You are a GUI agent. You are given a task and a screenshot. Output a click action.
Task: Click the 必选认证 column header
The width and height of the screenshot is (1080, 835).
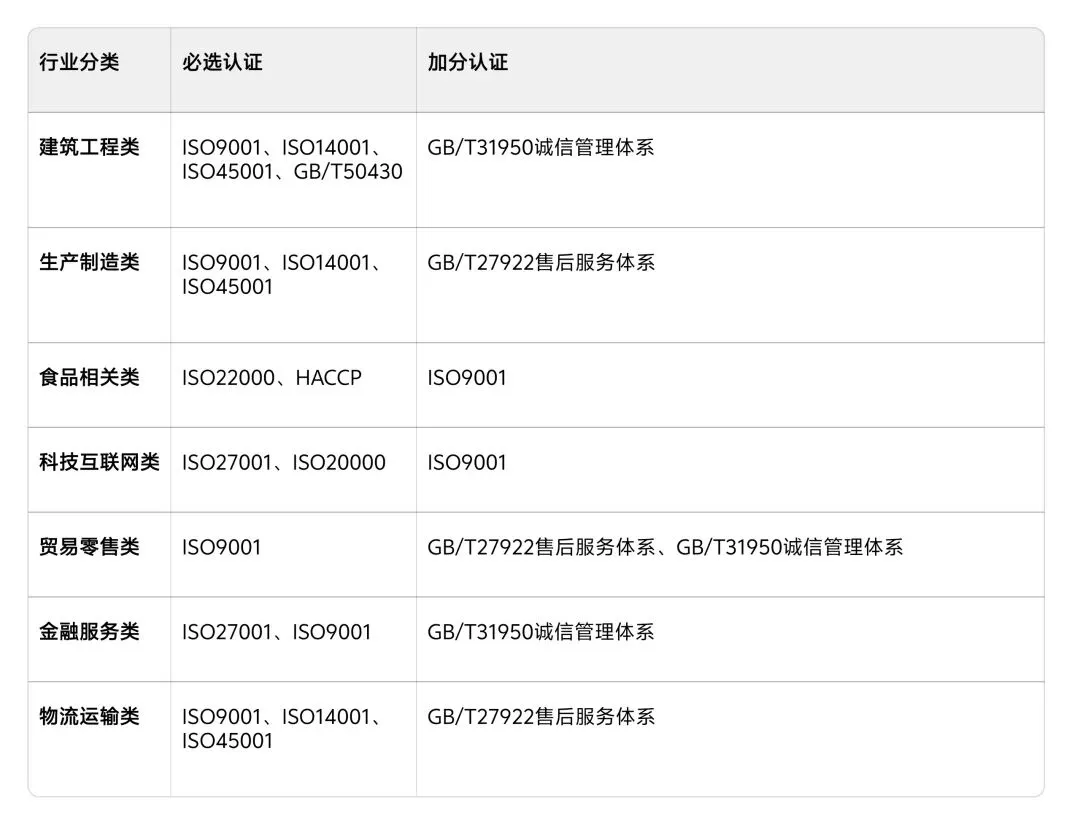222,63
